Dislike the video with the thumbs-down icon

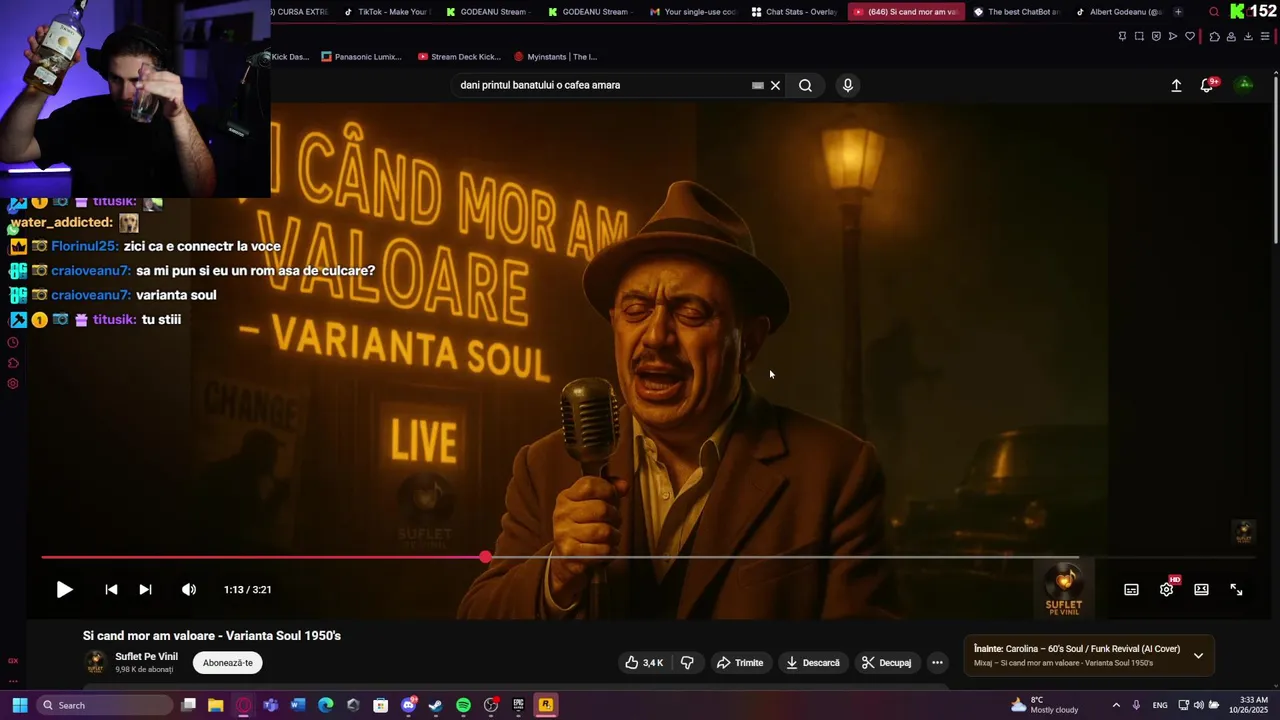pos(687,663)
